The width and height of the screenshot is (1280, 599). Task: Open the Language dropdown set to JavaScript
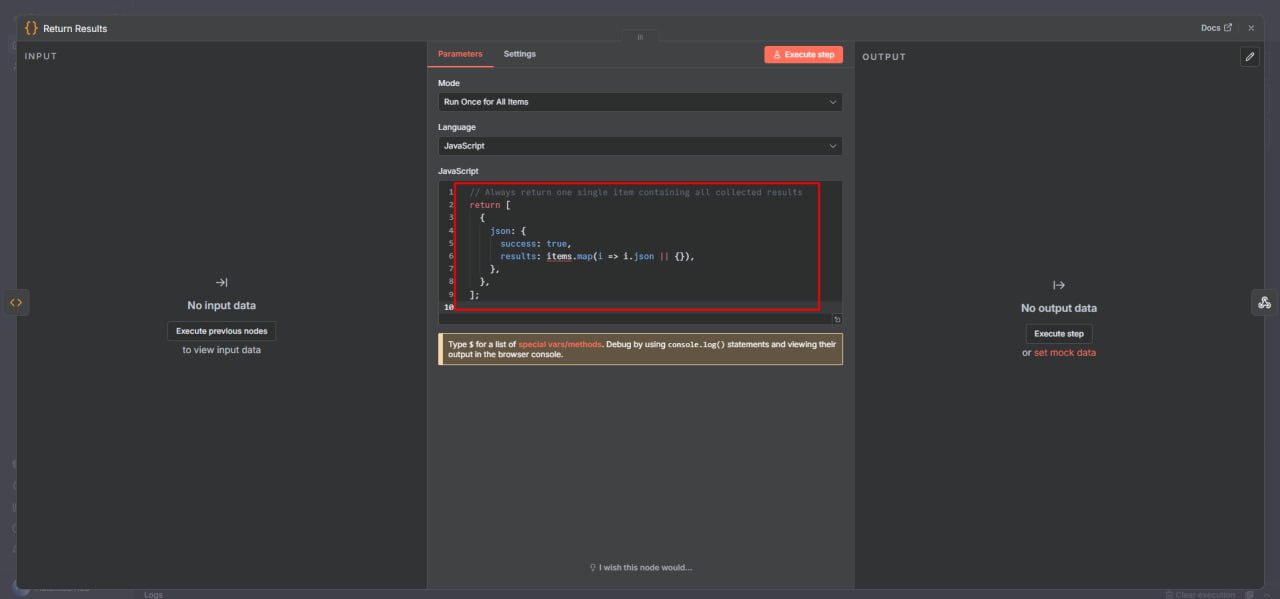pyautogui.click(x=639, y=145)
